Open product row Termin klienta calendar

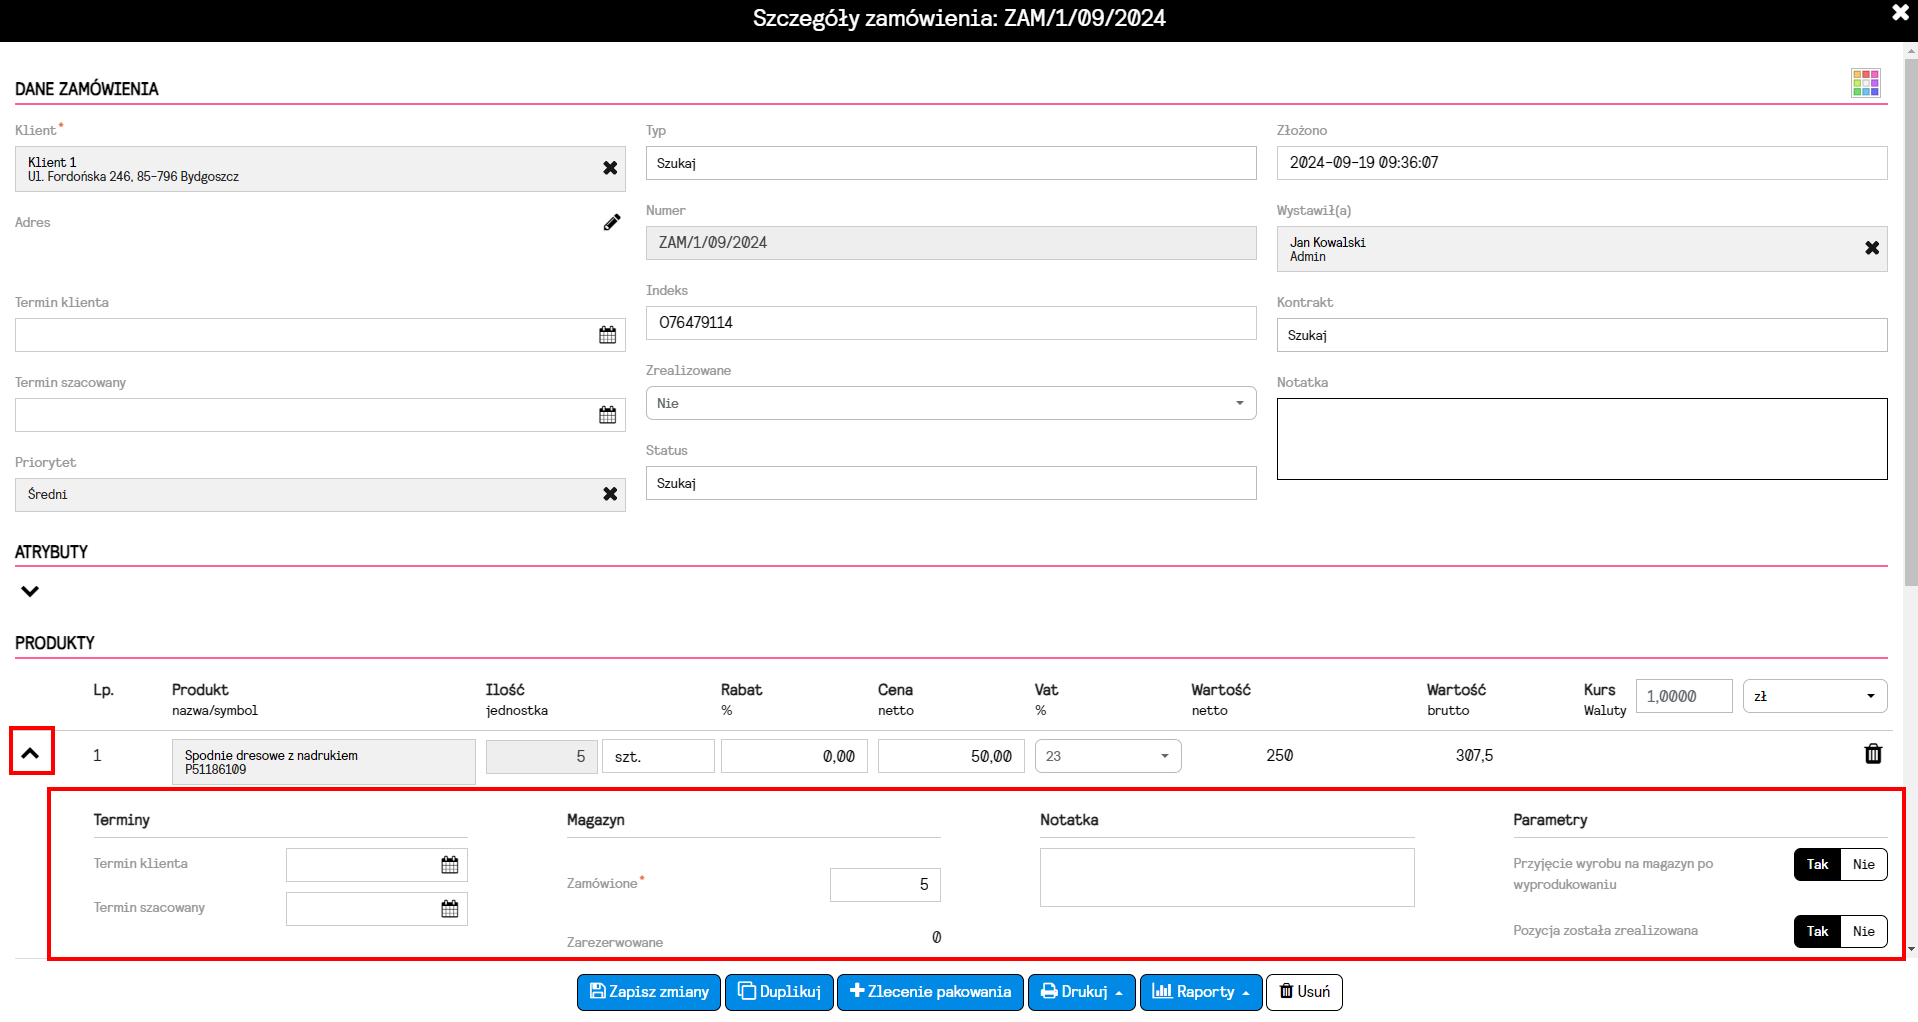tap(450, 865)
